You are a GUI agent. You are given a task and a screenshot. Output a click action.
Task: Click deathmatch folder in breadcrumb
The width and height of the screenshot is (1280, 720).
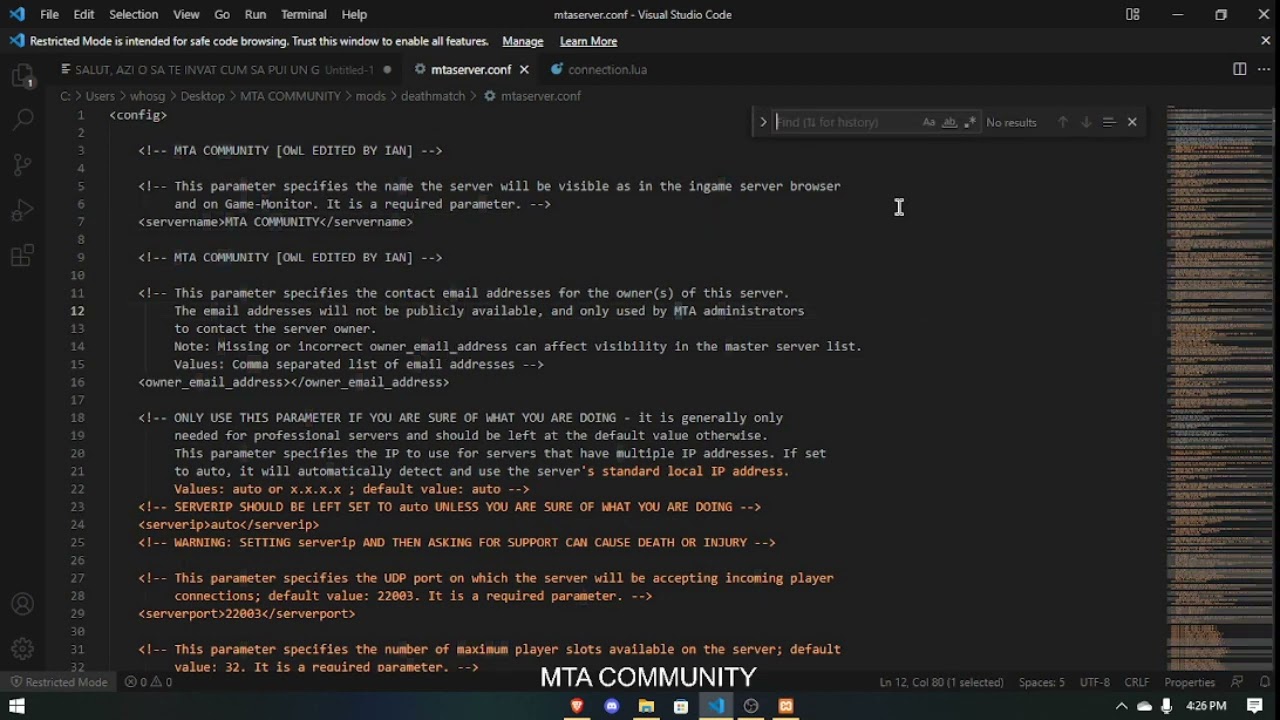(433, 96)
